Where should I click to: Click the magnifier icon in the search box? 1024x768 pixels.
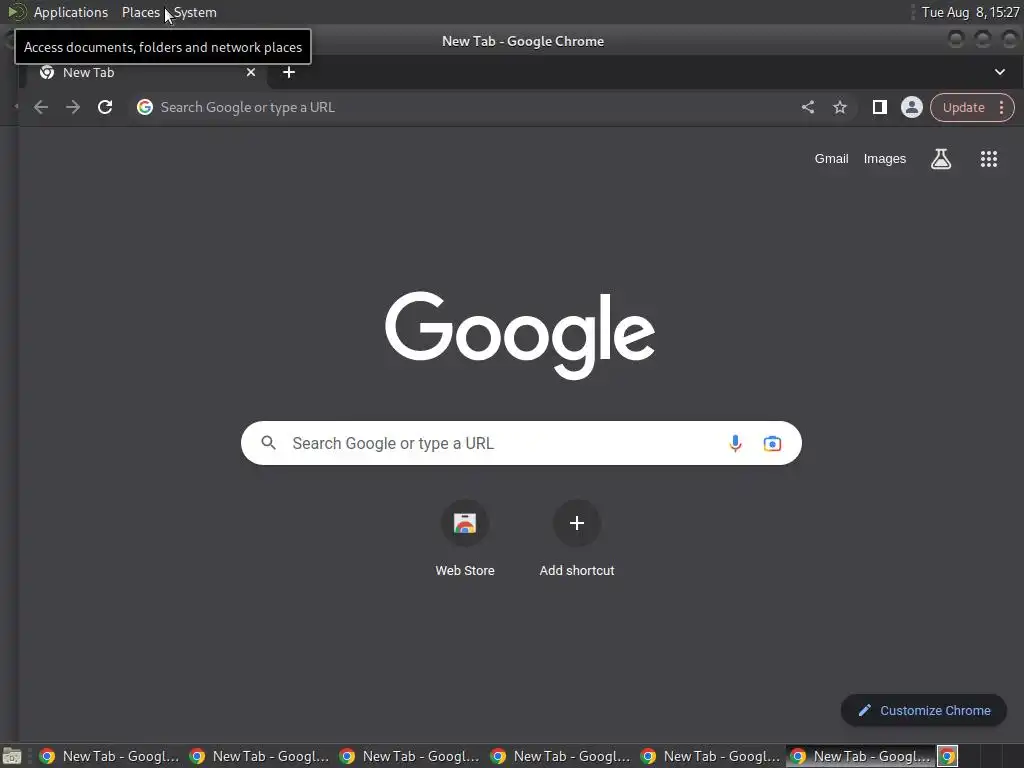[x=268, y=443]
